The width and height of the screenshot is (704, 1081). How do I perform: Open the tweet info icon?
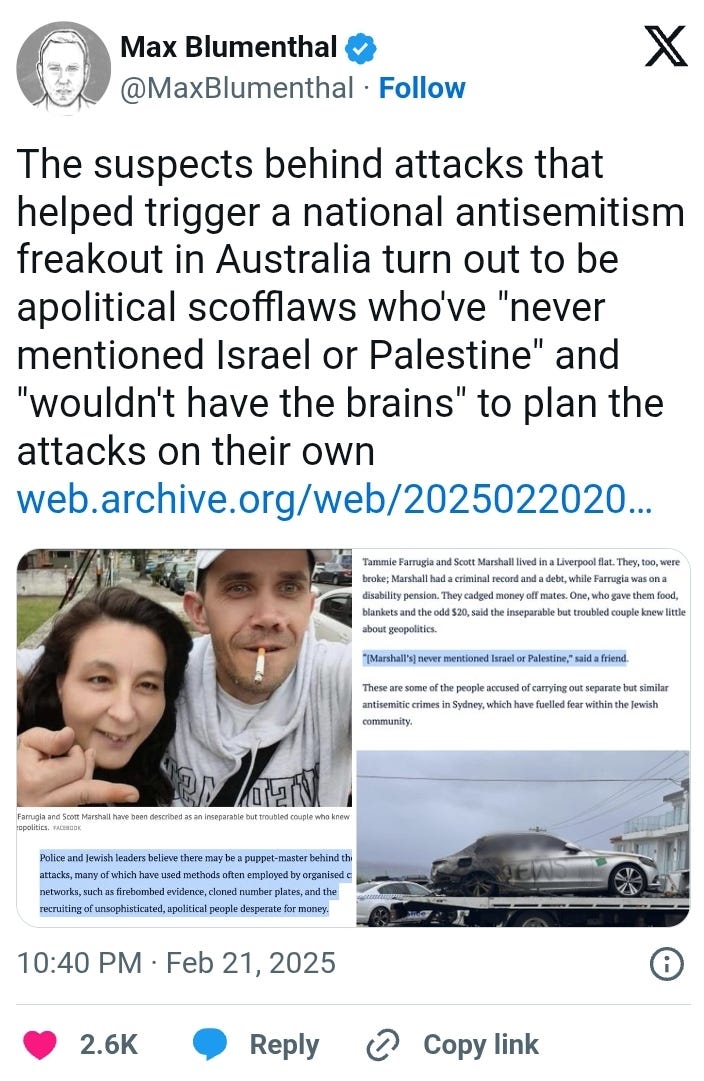point(667,964)
